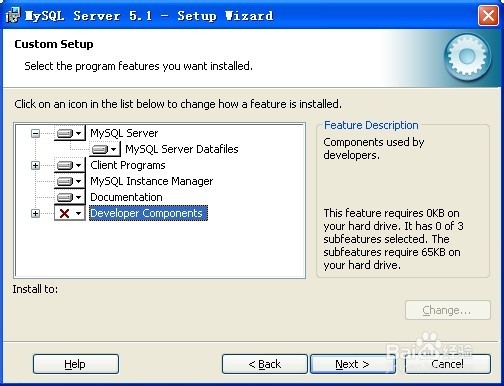Open the Client Programs install-state dropdown
Viewport: 504px width, 386px height.
70,165
